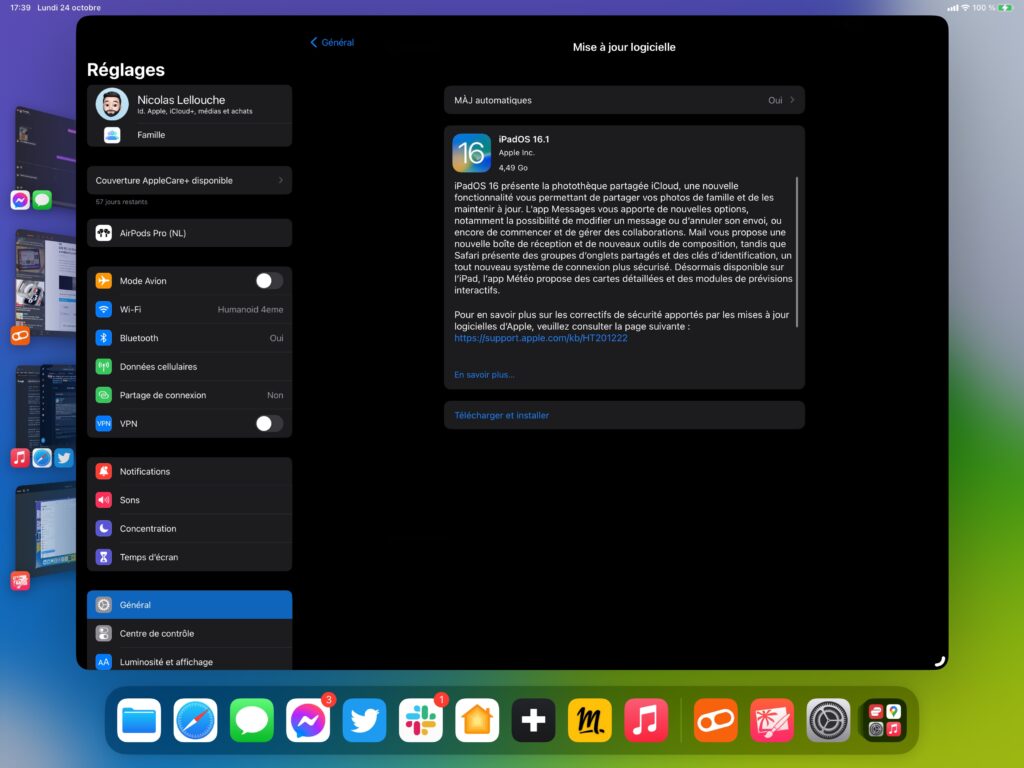Open Notifications settings
This screenshot has width=1024, height=768.
[189, 472]
